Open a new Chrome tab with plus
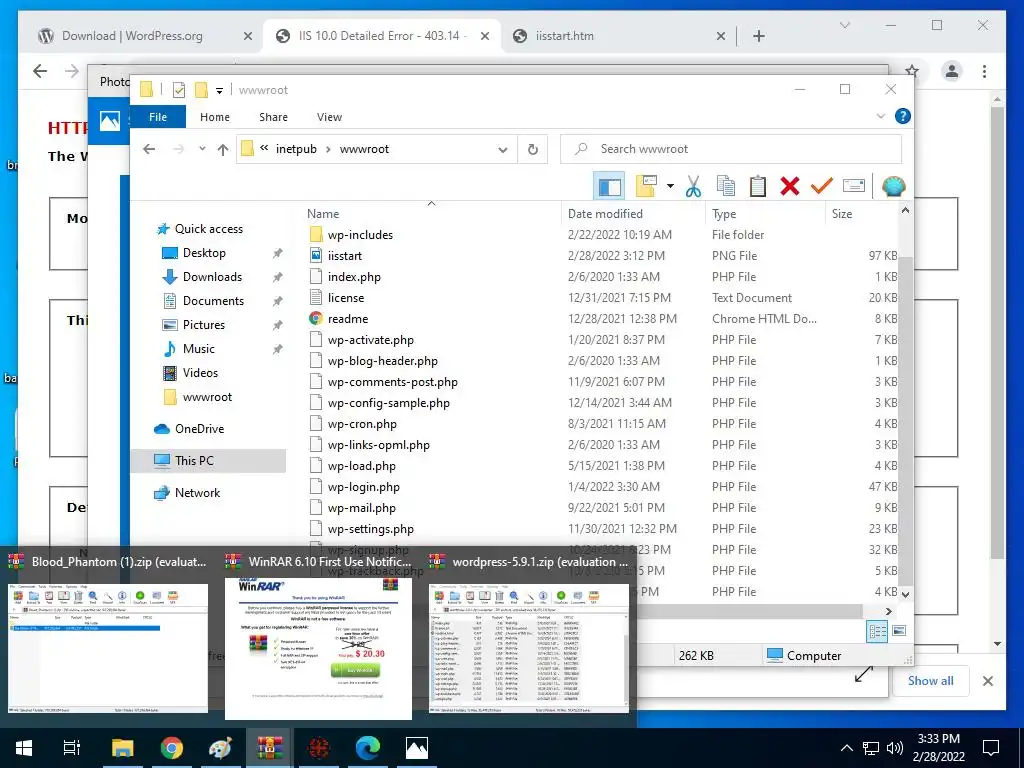 point(758,36)
